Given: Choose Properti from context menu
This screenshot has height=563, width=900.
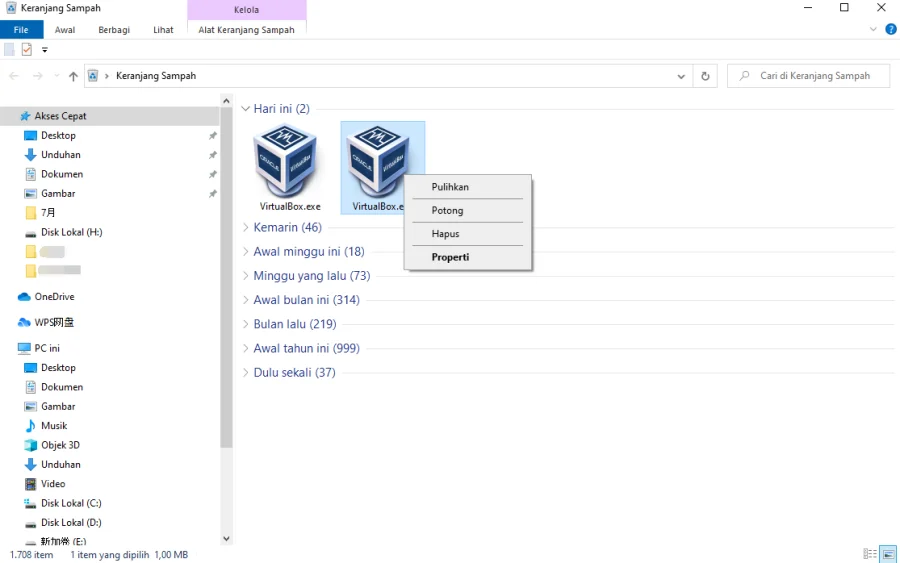Looking at the screenshot, I should 468,257.
